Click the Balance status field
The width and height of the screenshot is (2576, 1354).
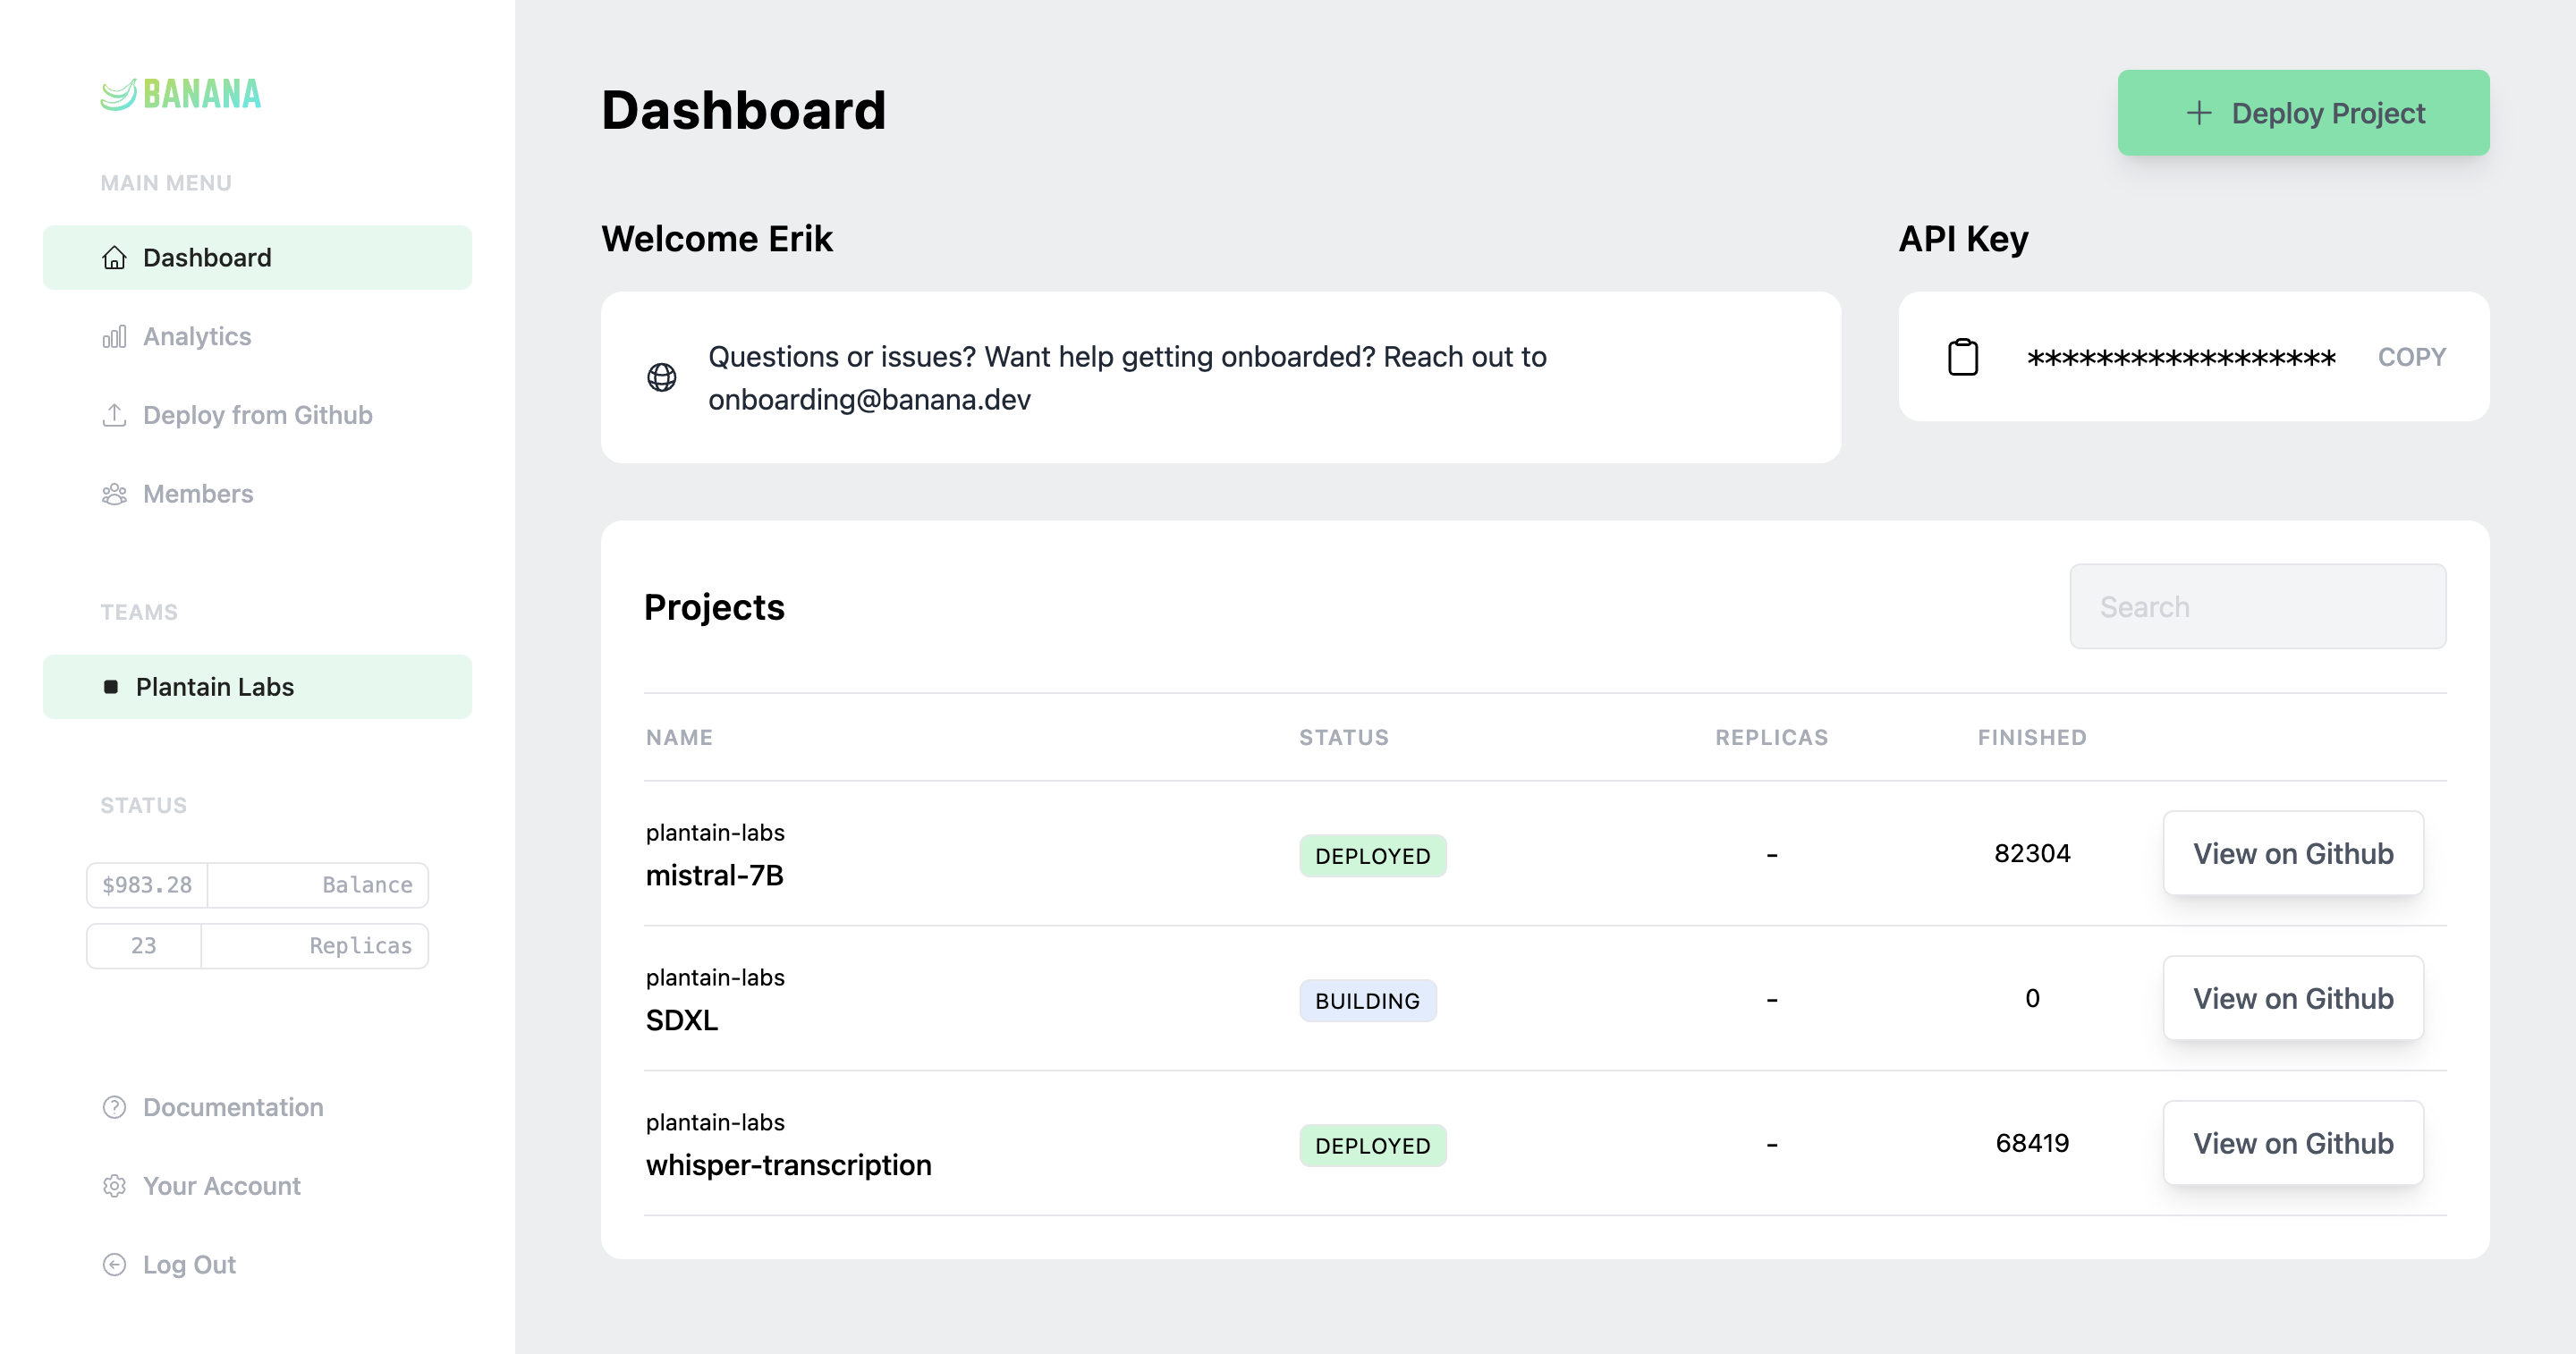(x=258, y=885)
